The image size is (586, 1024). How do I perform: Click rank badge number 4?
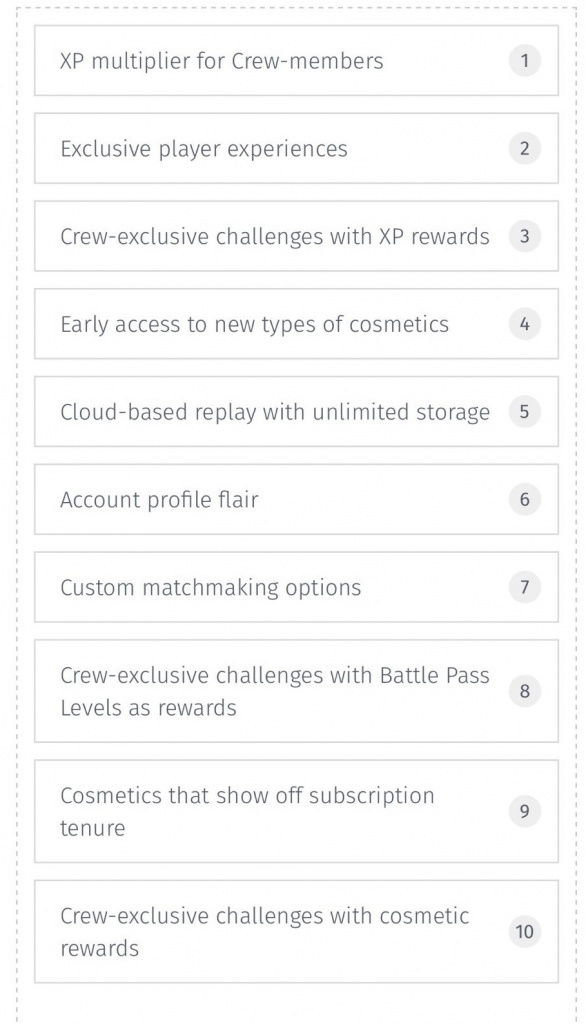[525, 324]
